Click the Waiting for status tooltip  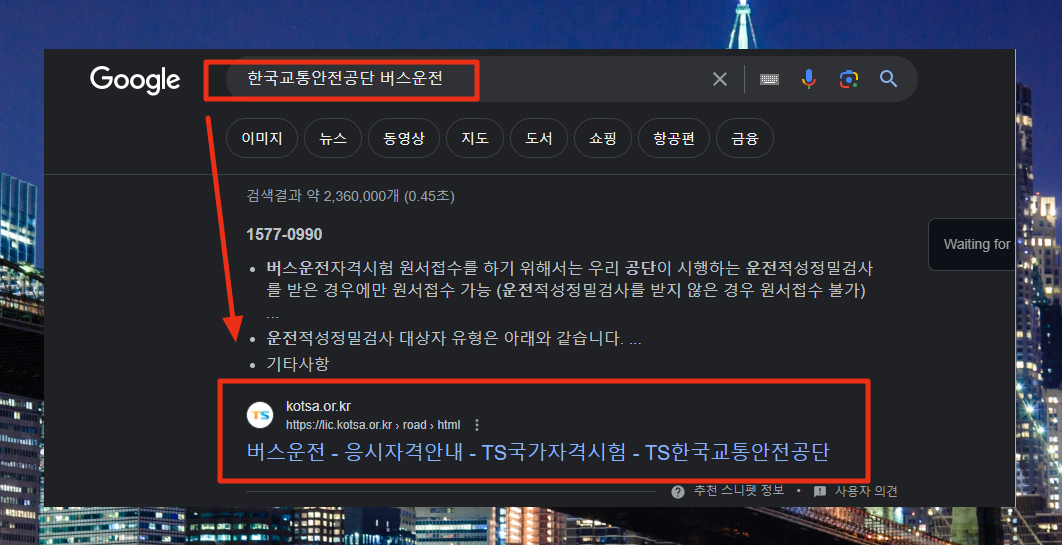coord(972,244)
